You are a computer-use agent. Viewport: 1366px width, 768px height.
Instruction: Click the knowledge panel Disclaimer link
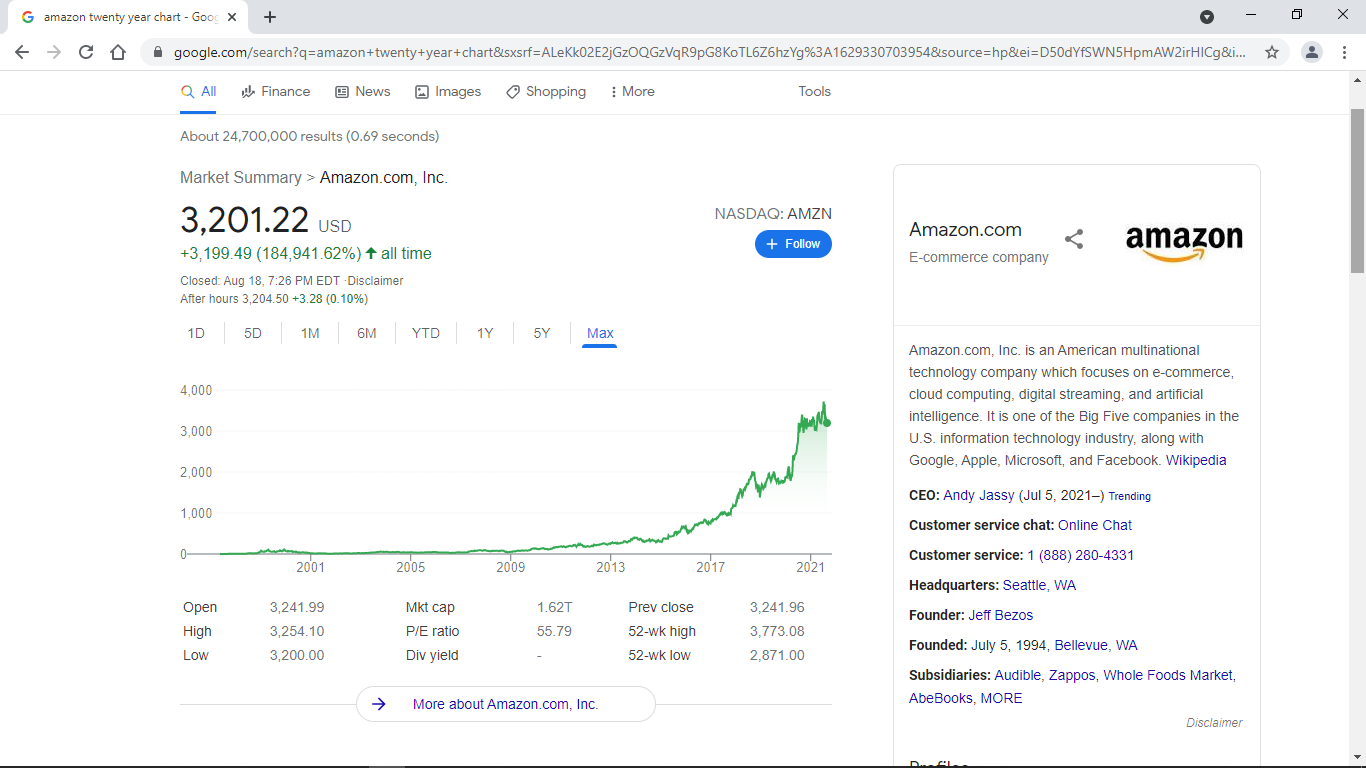pos(1214,722)
